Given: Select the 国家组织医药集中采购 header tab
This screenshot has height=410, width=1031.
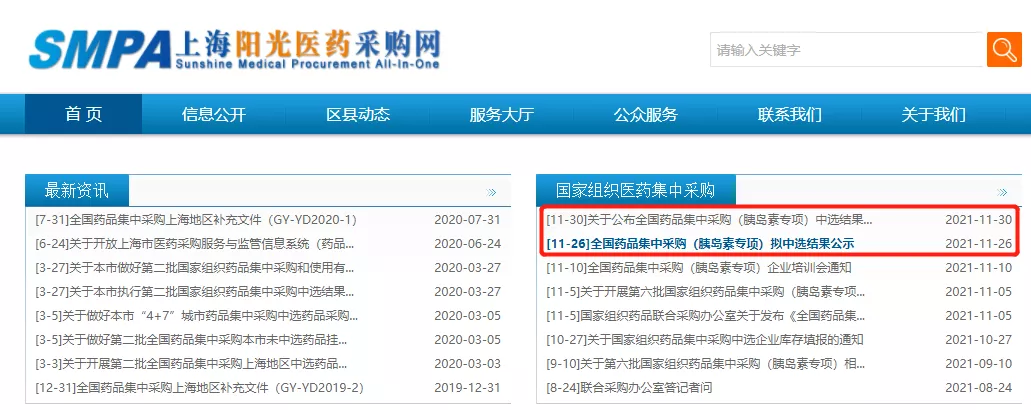Looking at the screenshot, I should pyautogui.click(x=636, y=191).
